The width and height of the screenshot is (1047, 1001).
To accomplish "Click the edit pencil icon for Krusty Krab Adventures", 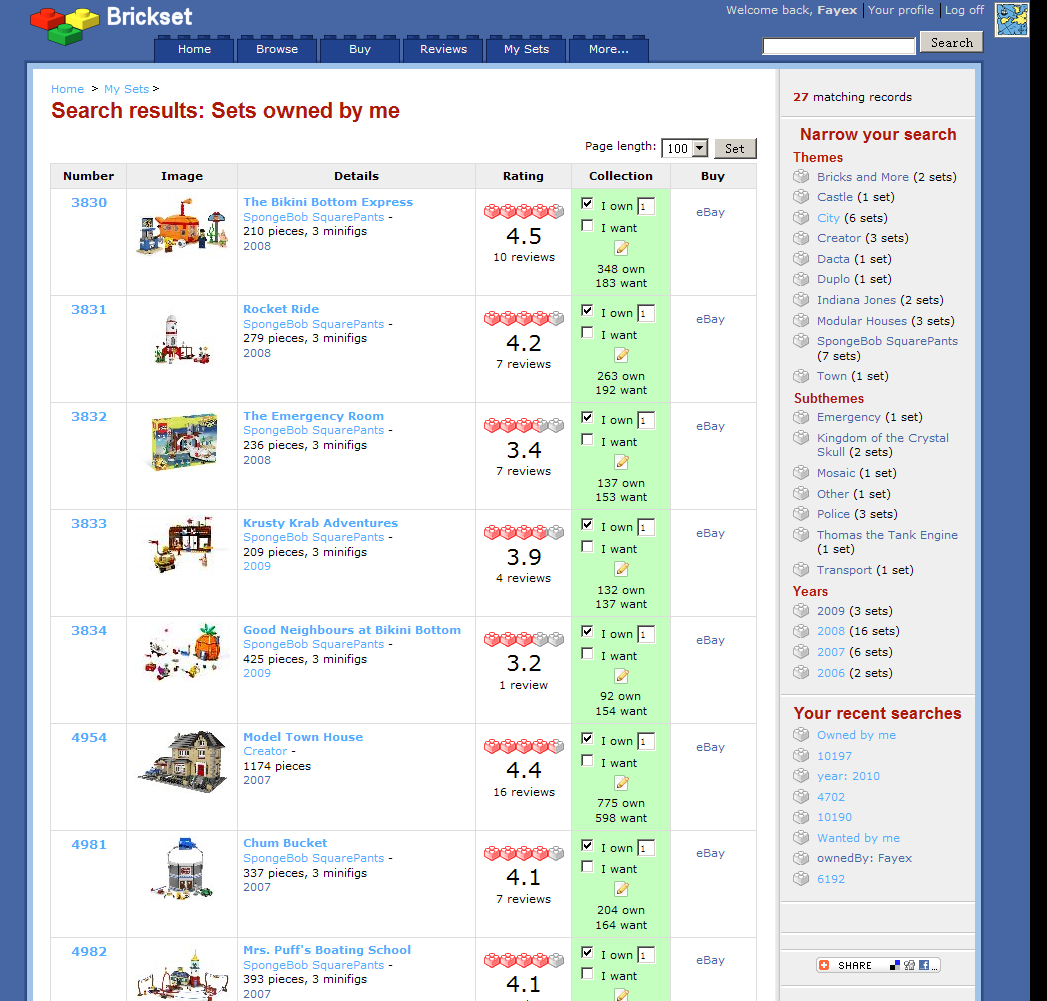I will coord(622,569).
